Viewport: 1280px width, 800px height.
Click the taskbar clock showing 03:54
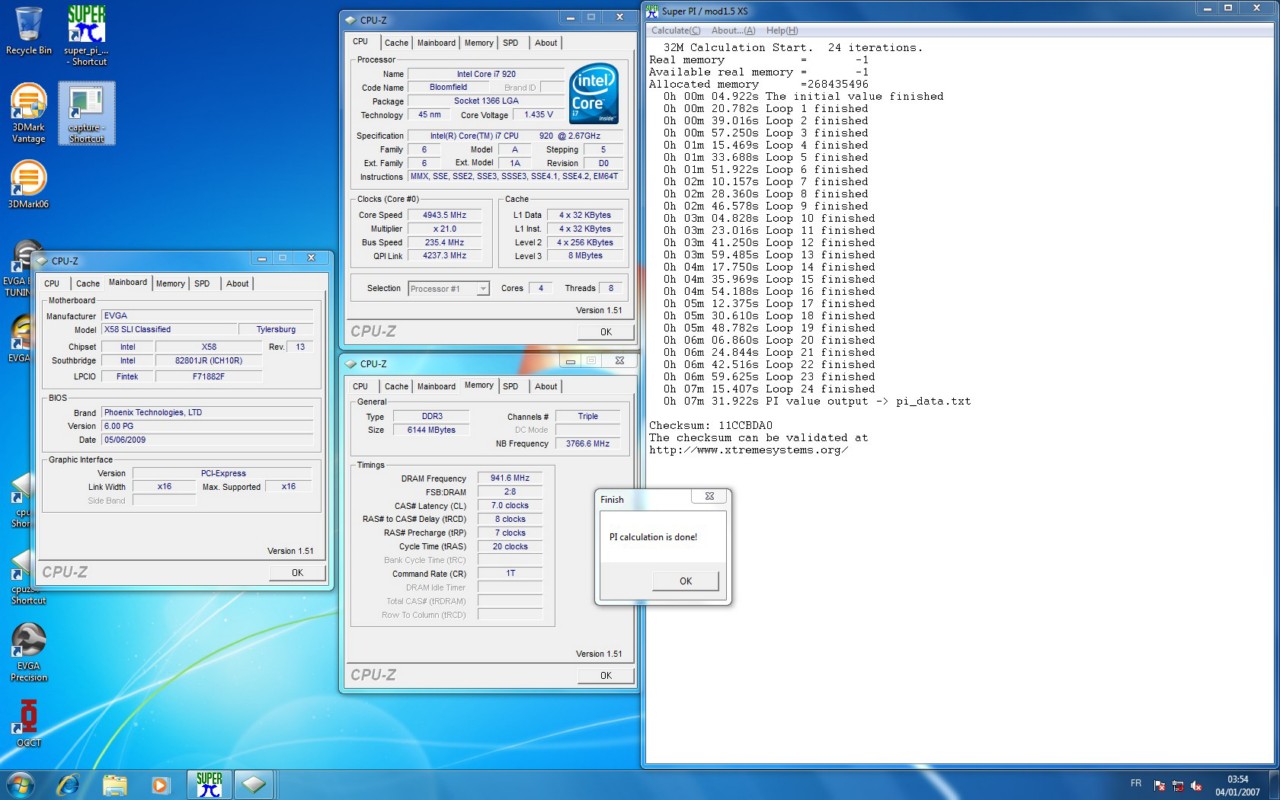tap(1238, 785)
